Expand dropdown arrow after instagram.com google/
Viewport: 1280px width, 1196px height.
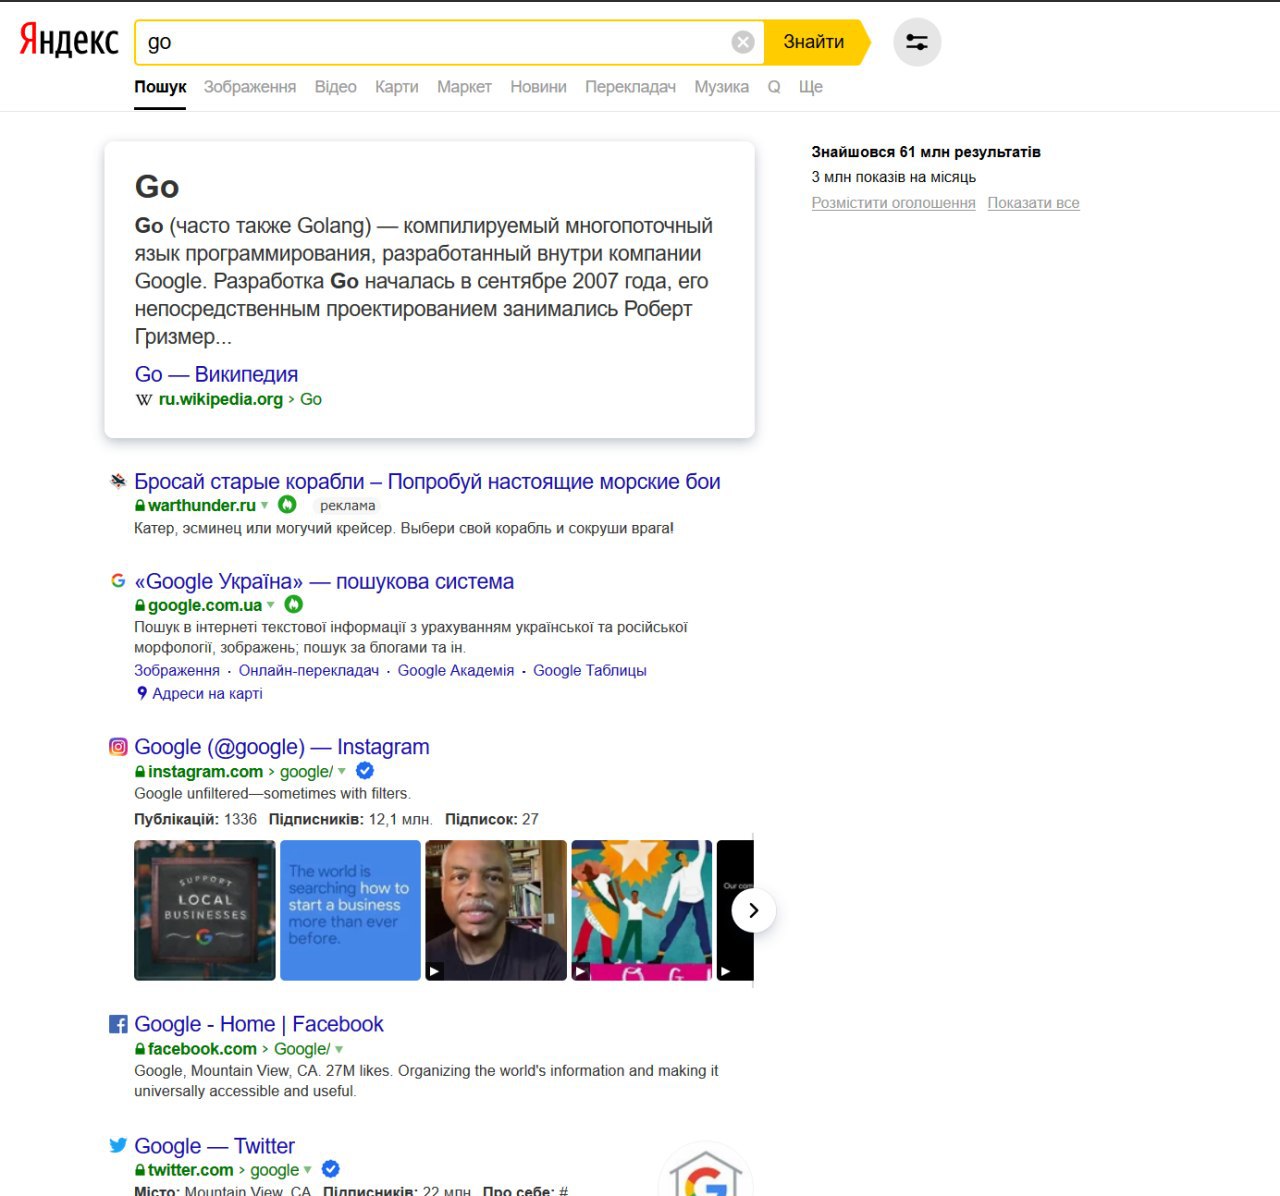coord(342,771)
